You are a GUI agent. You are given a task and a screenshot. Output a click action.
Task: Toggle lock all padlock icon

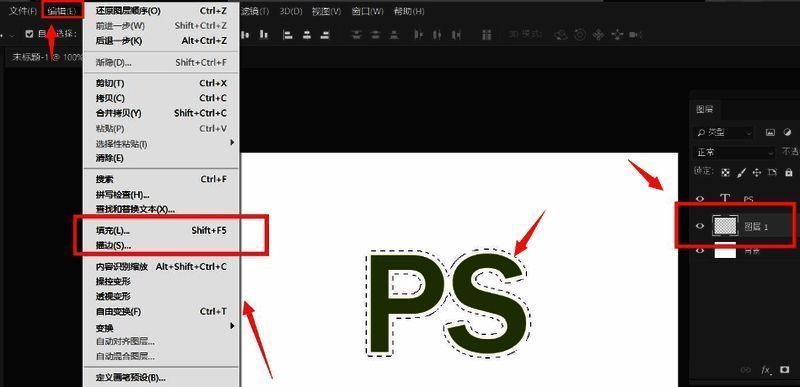pos(789,173)
